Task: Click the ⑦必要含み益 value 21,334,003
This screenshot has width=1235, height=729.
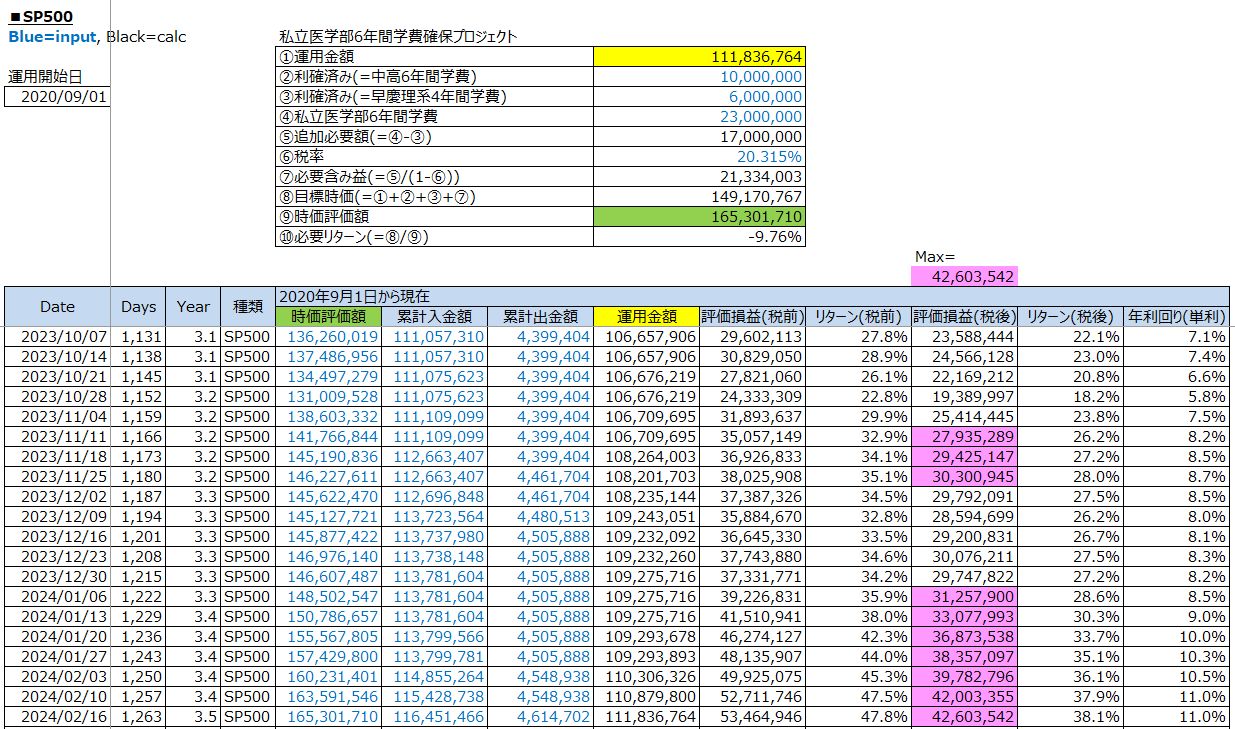Action: tap(698, 177)
